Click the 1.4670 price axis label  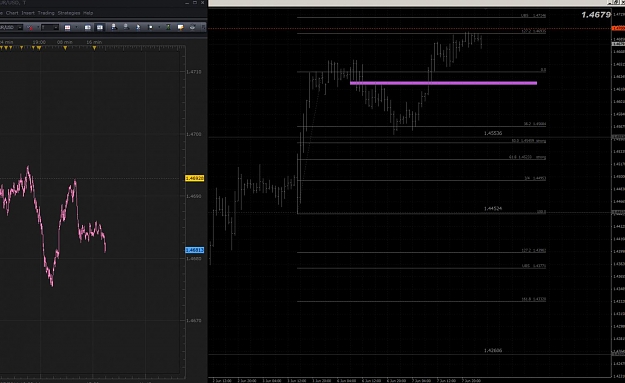coord(194,320)
